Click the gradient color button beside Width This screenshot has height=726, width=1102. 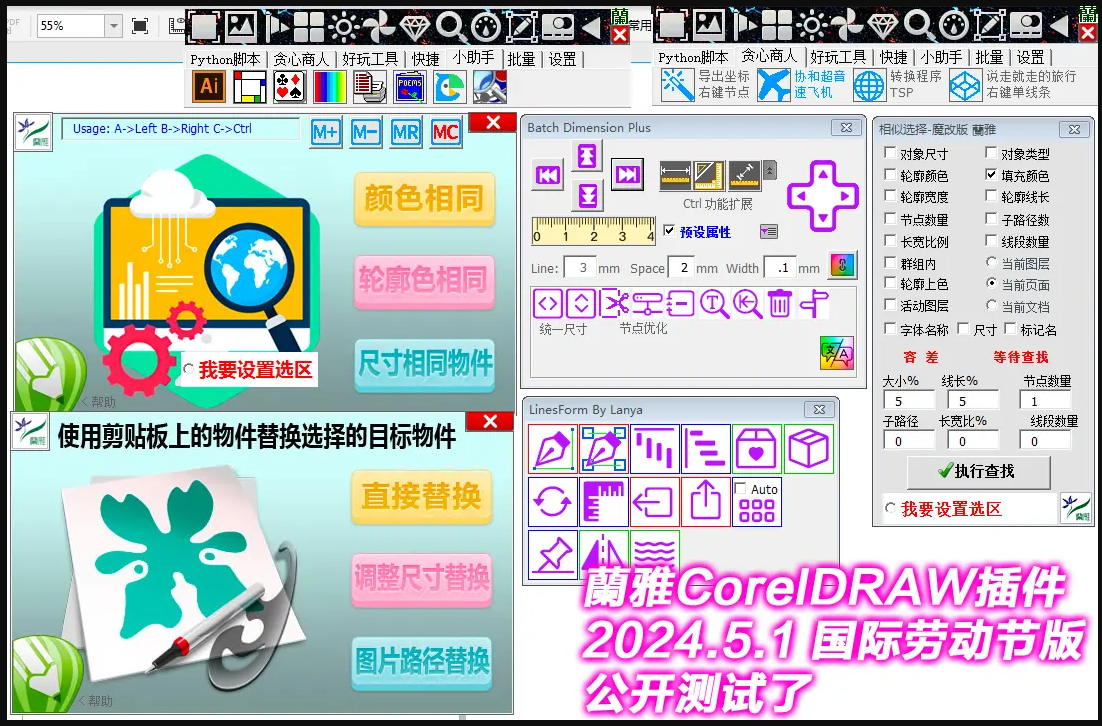tap(843, 266)
